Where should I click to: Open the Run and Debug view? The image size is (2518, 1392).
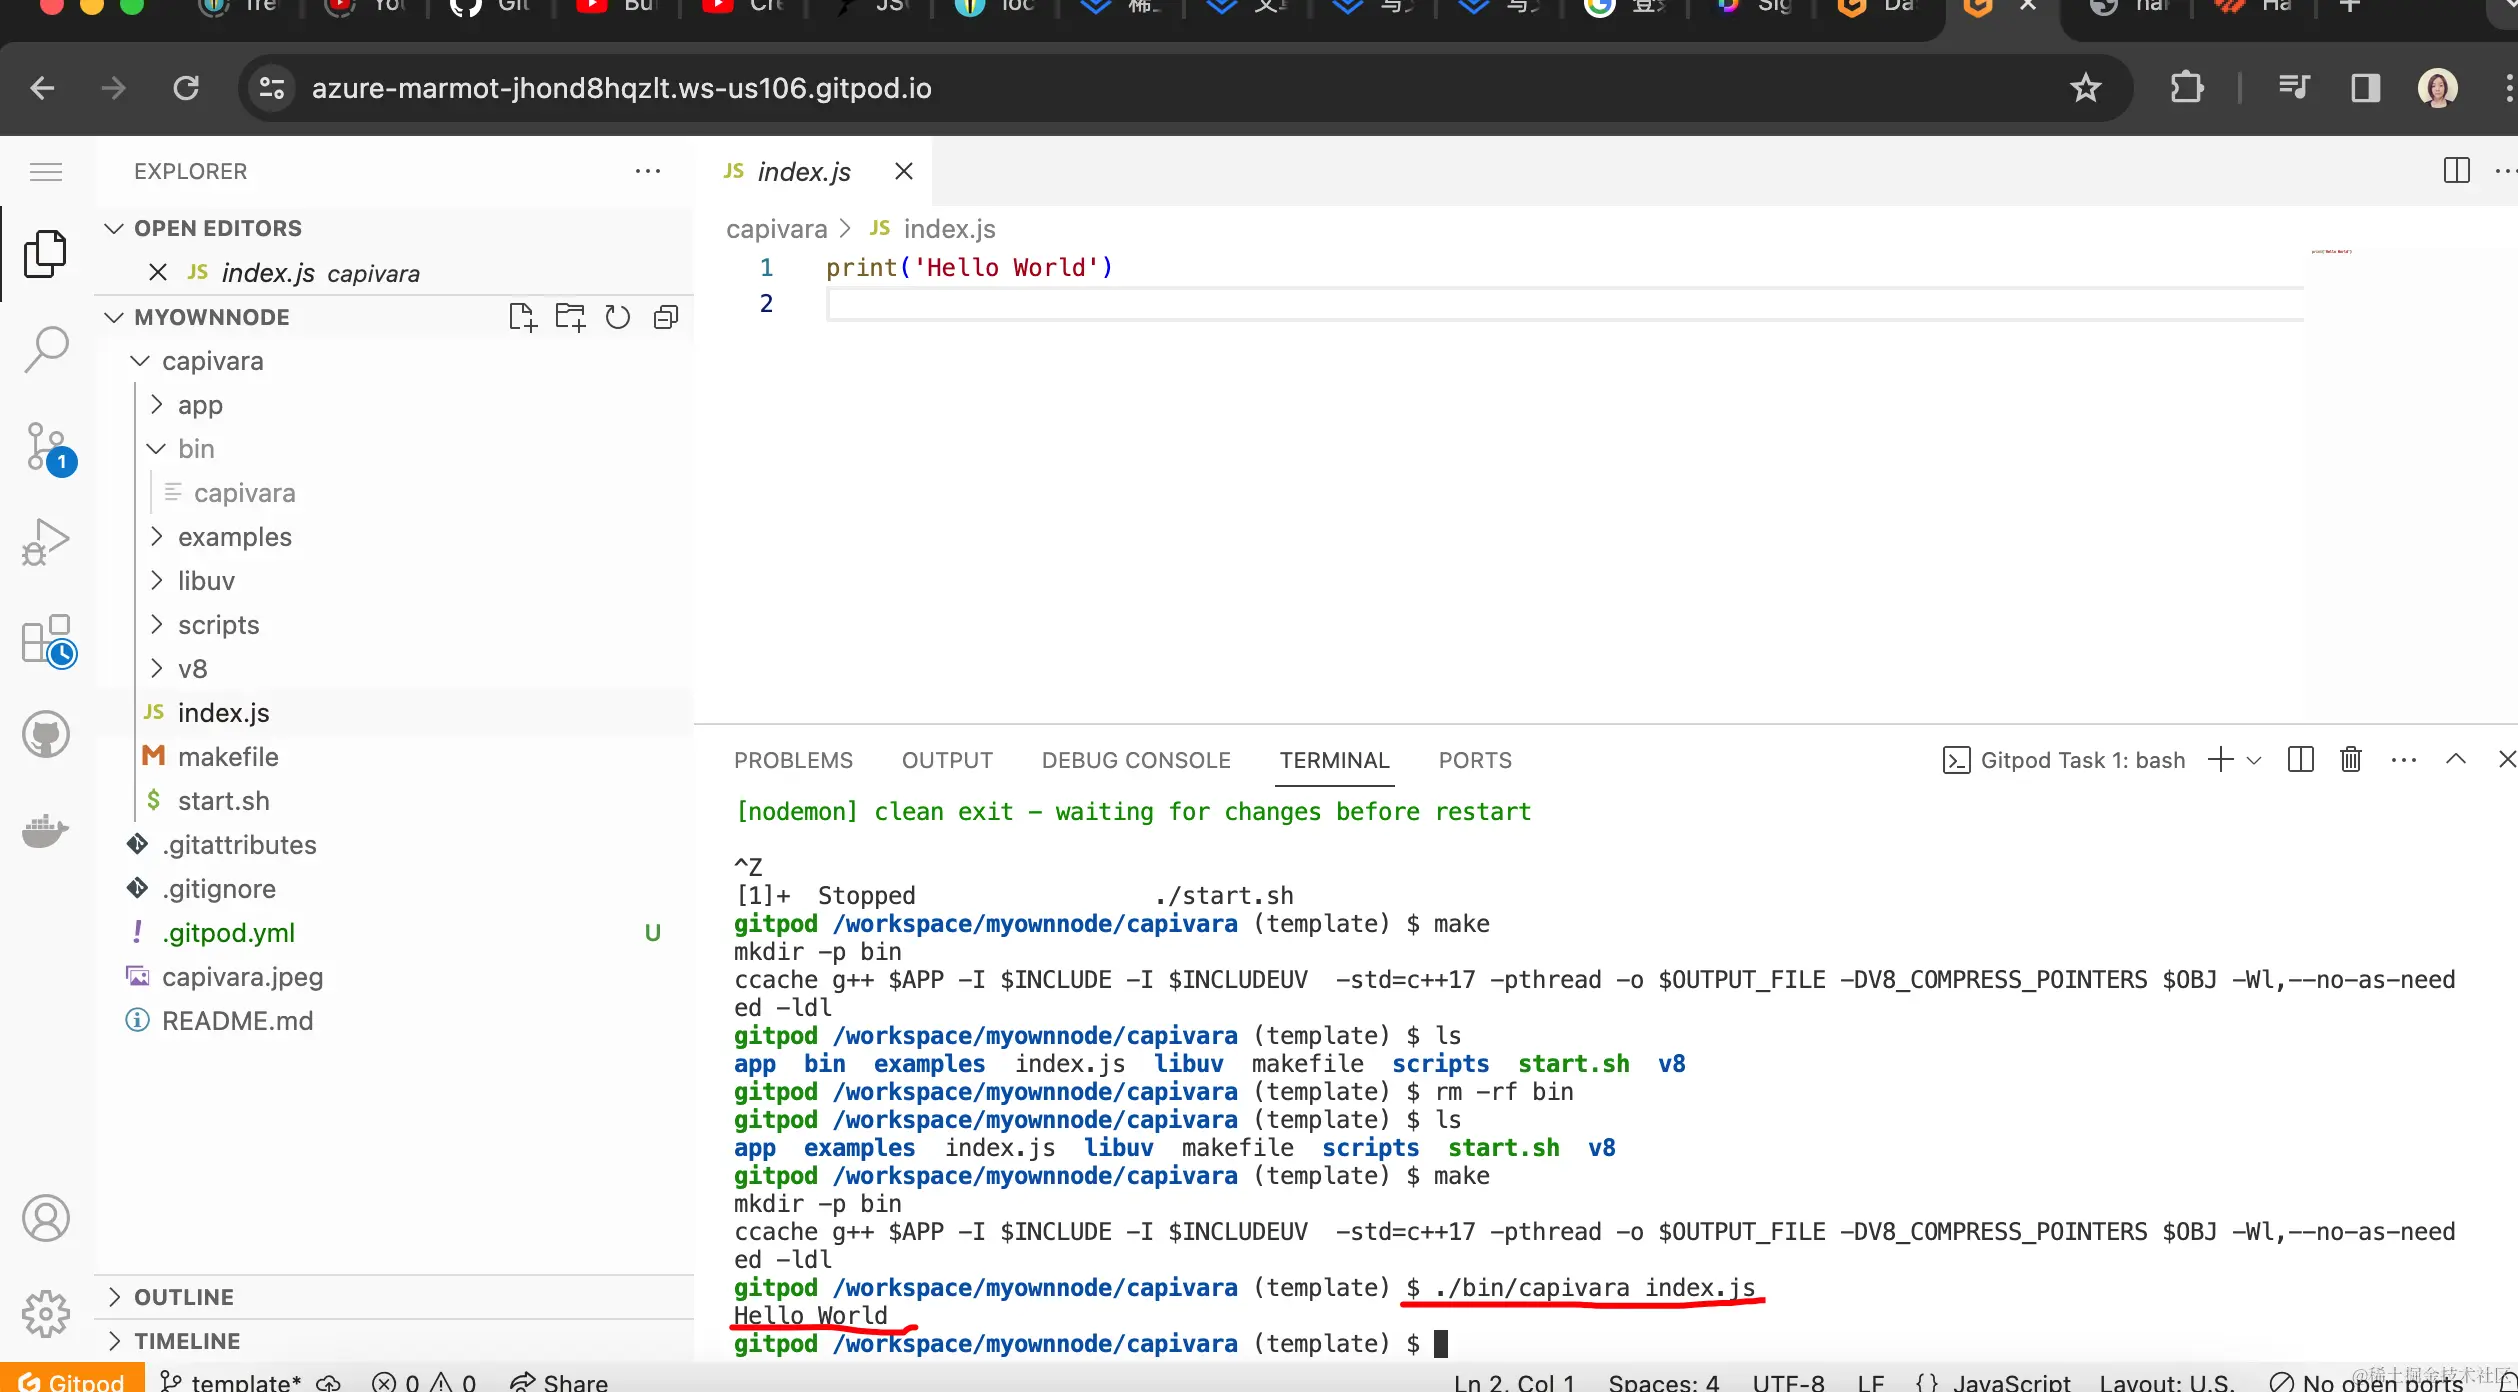click(46, 542)
